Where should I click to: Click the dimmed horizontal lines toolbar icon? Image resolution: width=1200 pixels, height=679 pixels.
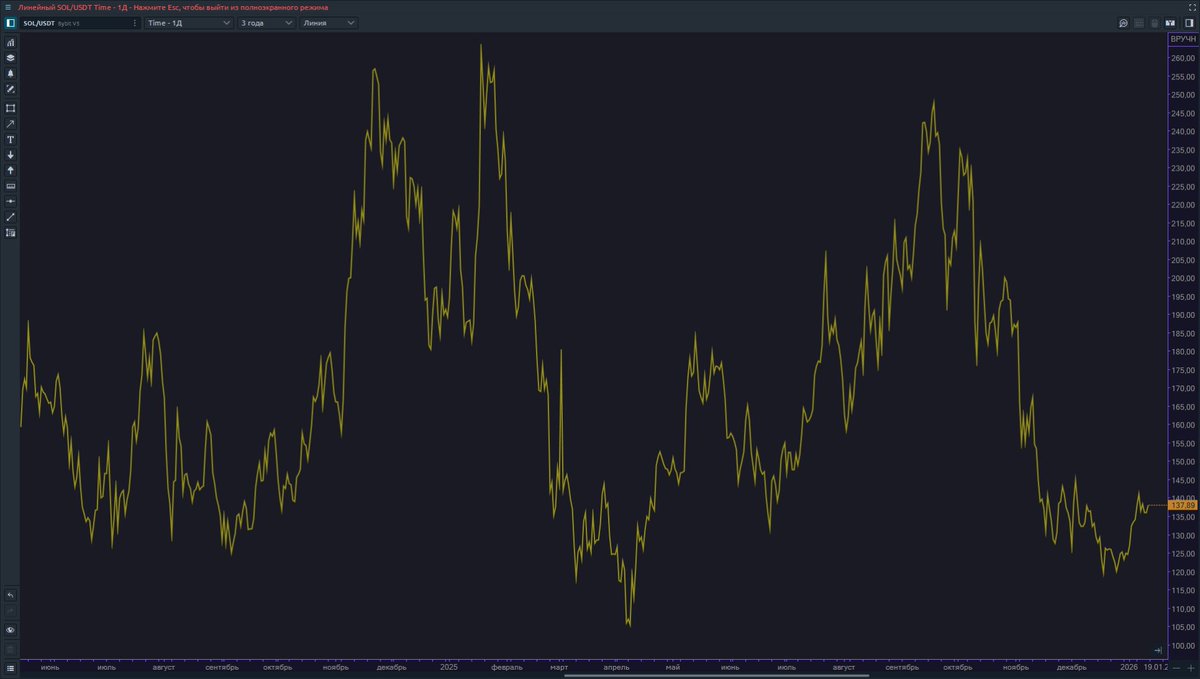1139,23
